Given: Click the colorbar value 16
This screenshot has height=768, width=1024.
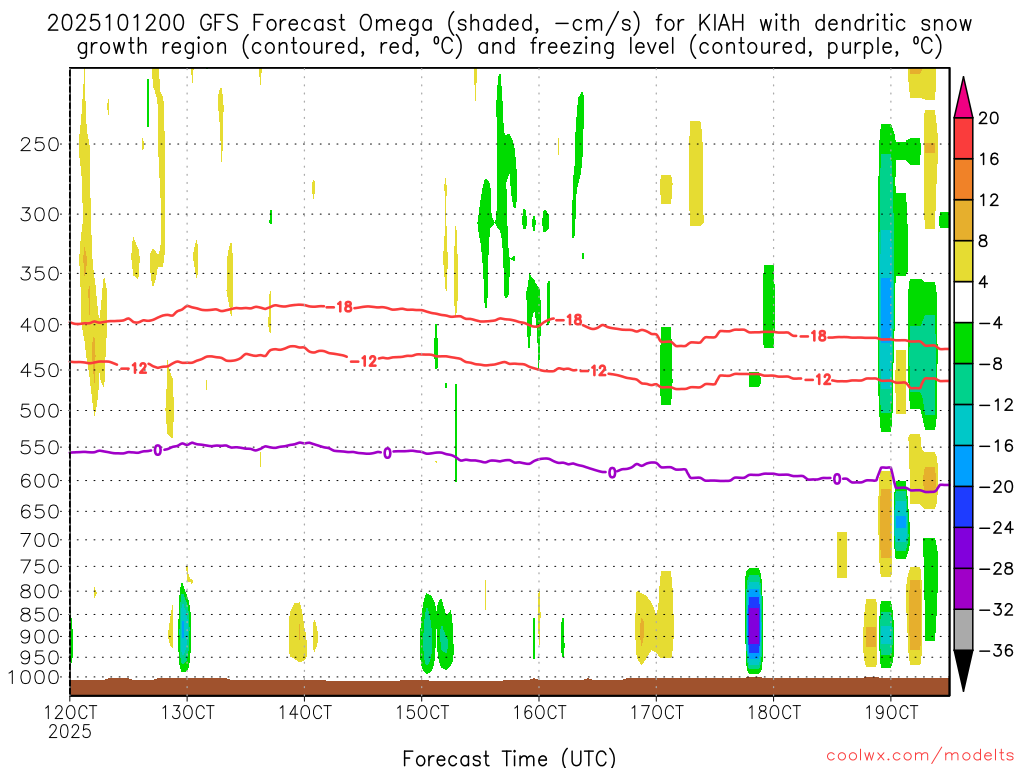Looking at the screenshot, I should [x=989, y=159].
